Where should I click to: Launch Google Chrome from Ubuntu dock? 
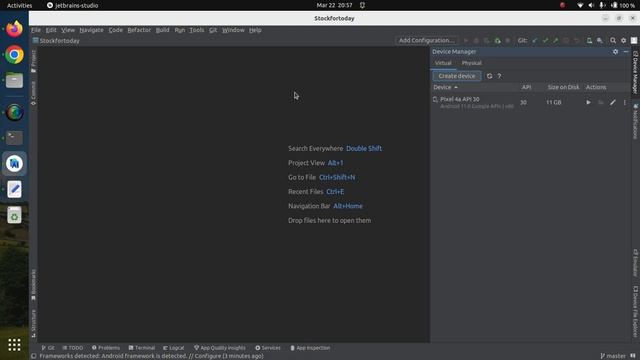coord(14,55)
